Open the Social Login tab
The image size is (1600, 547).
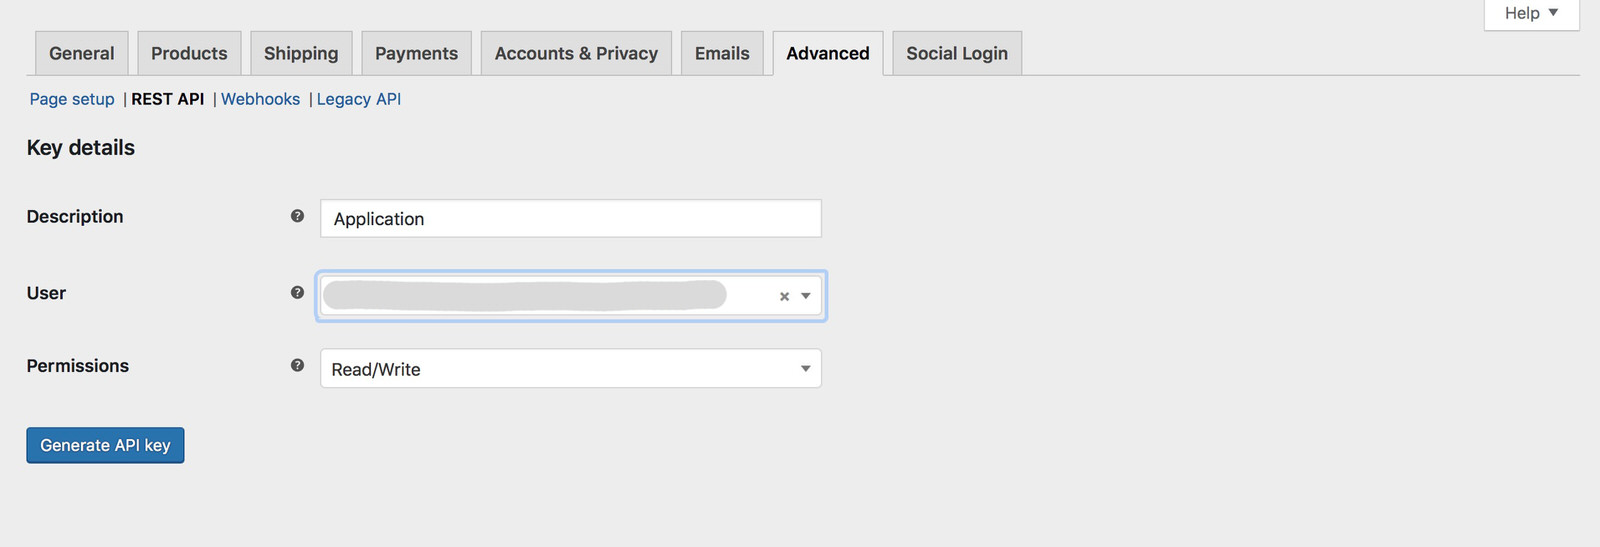click(x=957, y=54)
